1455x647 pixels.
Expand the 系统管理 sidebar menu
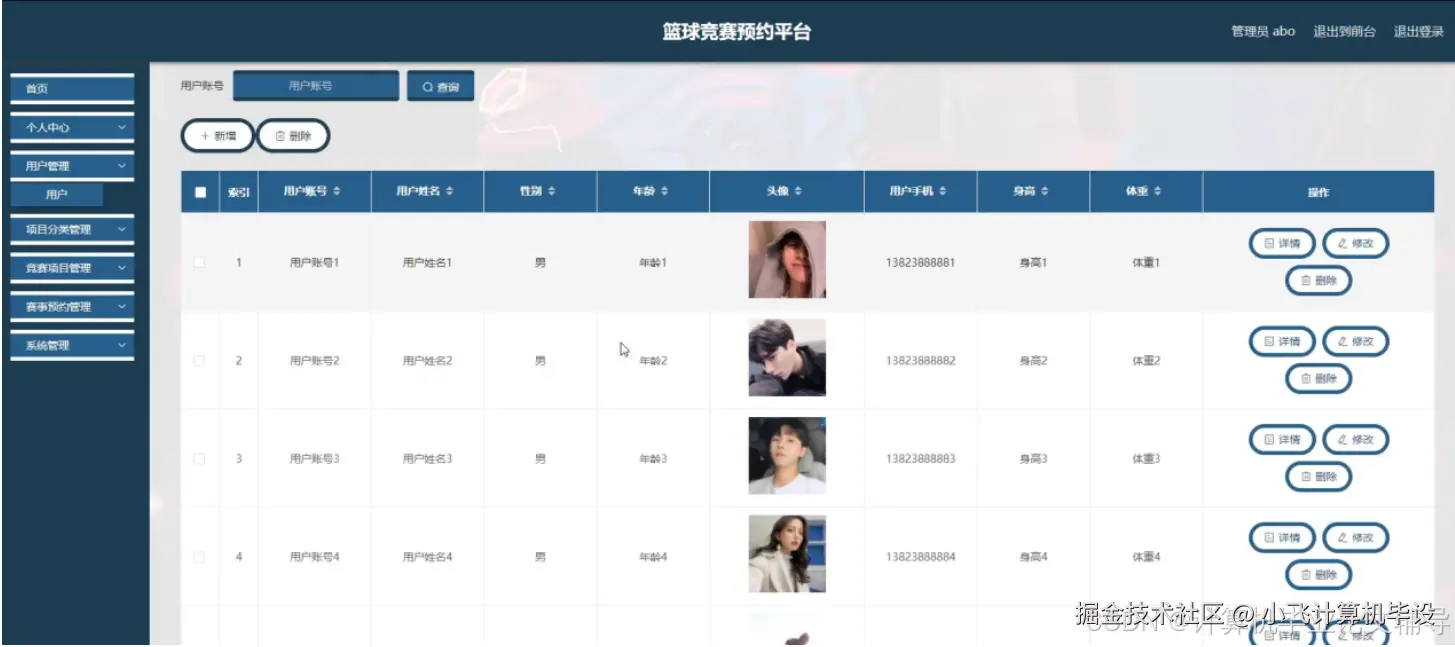click(72, 345)
